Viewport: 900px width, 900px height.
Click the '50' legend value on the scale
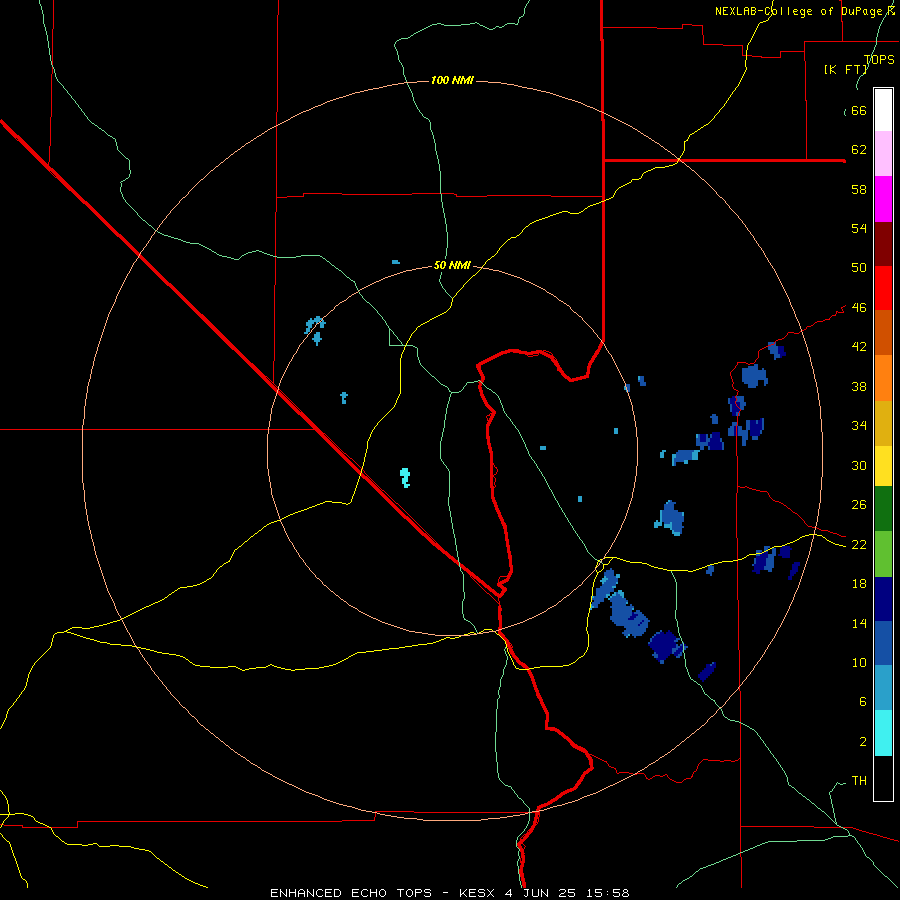point(859,268)
